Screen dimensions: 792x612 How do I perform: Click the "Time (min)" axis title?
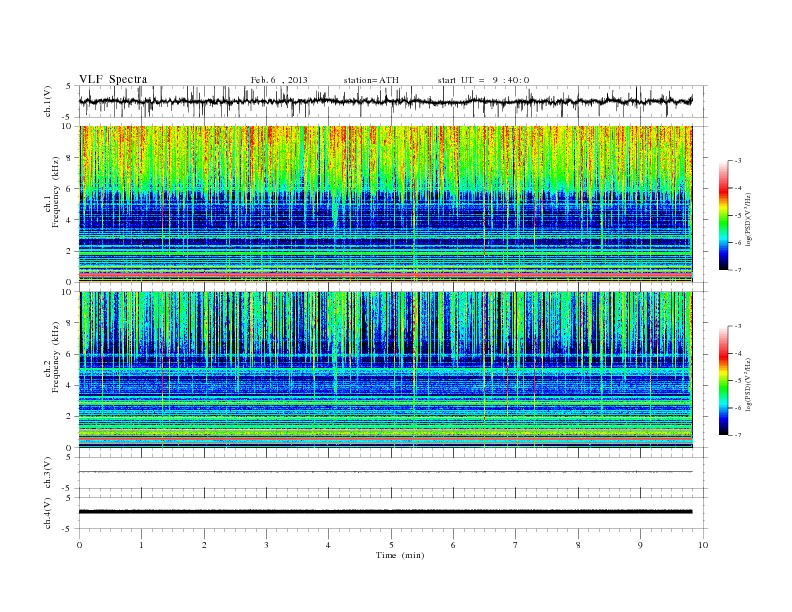click(x=400, y=555)
